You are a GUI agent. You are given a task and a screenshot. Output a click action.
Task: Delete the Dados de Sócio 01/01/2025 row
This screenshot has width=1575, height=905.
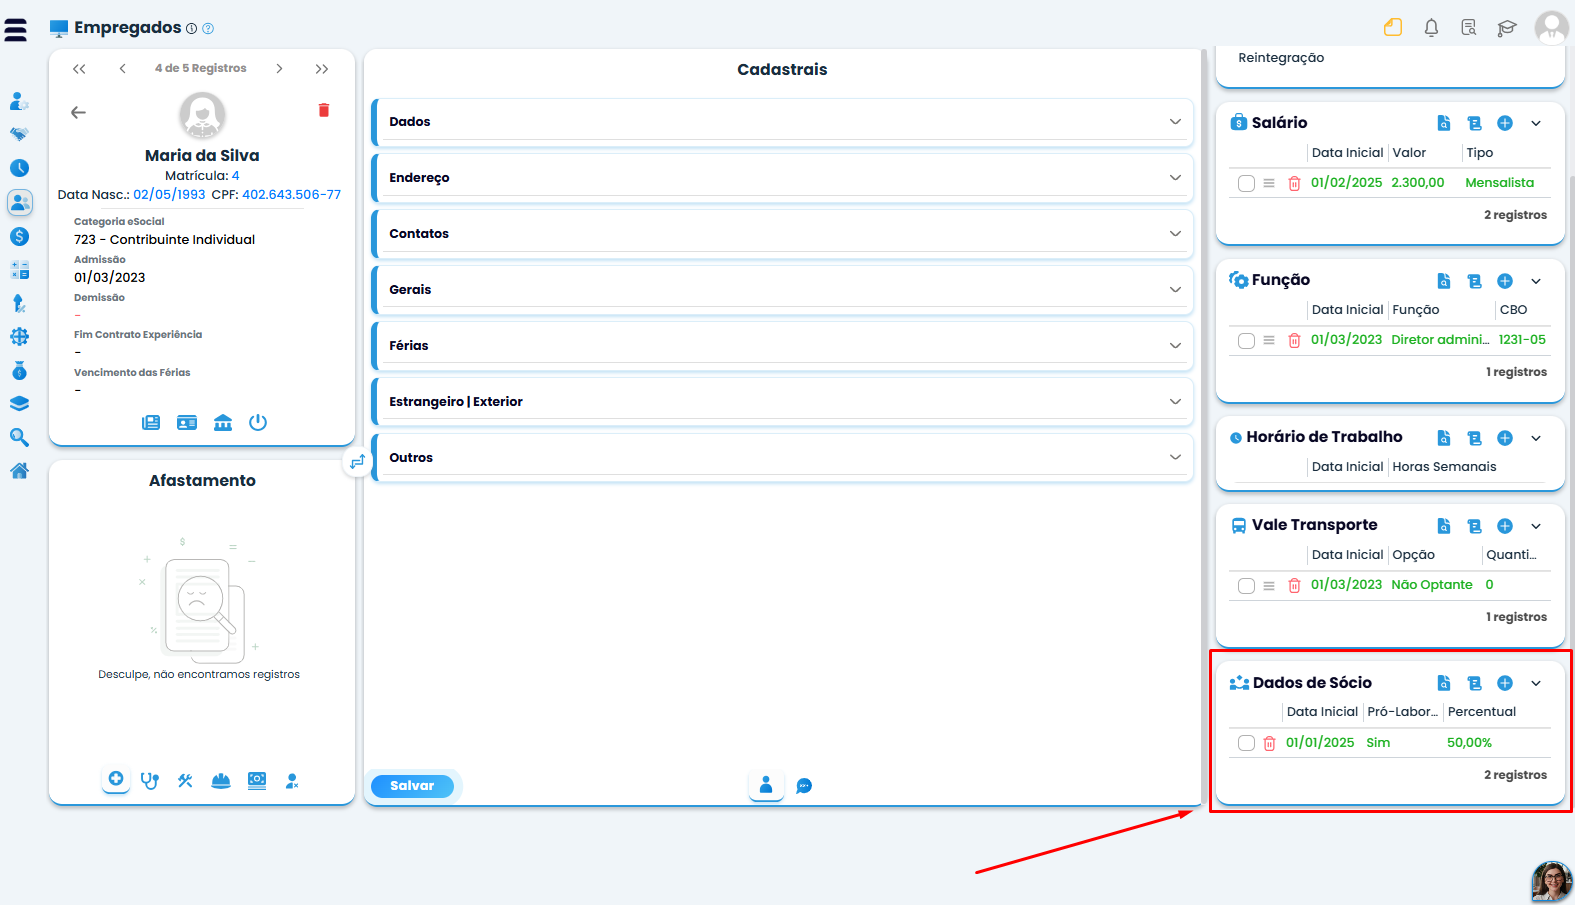[1269, 743]
